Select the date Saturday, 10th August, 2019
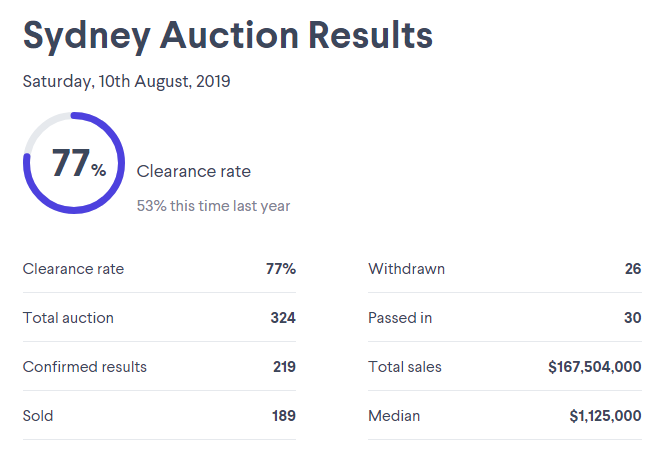670x450 pixels. tap(126, 82)
